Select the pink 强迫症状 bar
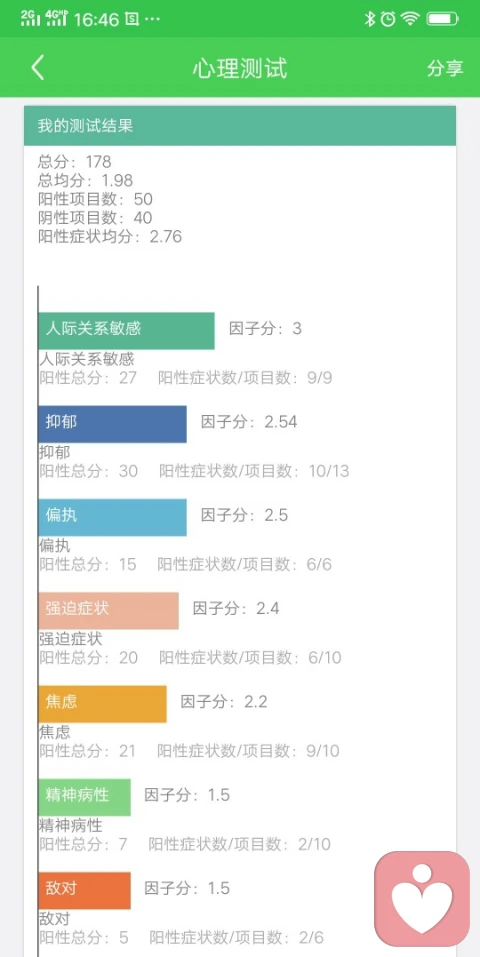The height and width of the screenshot is (957, 480). tap(109, 610)
